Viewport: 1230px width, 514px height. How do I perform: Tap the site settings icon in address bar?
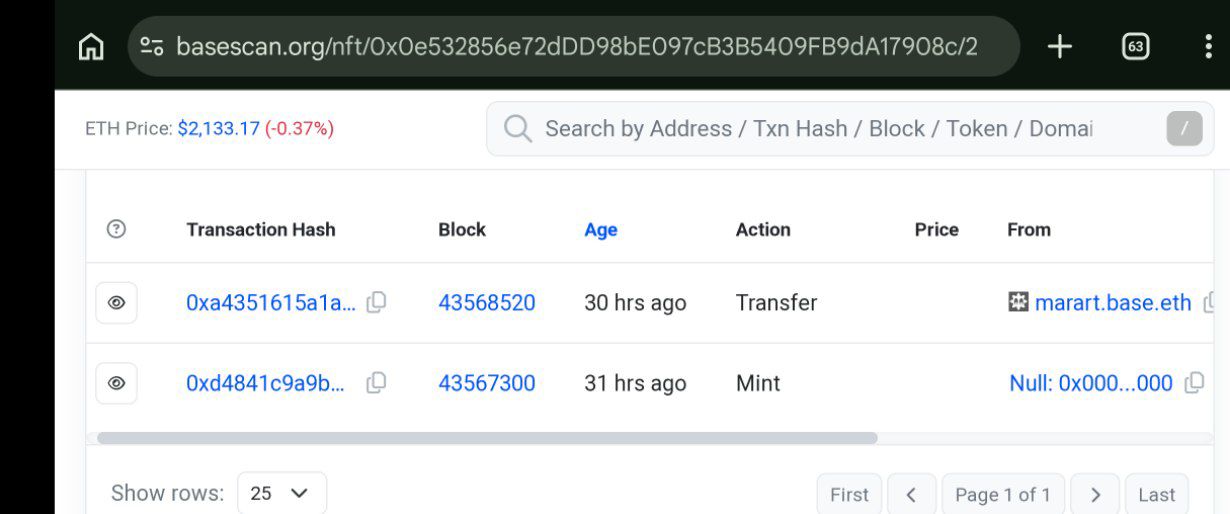click(152, 46)
